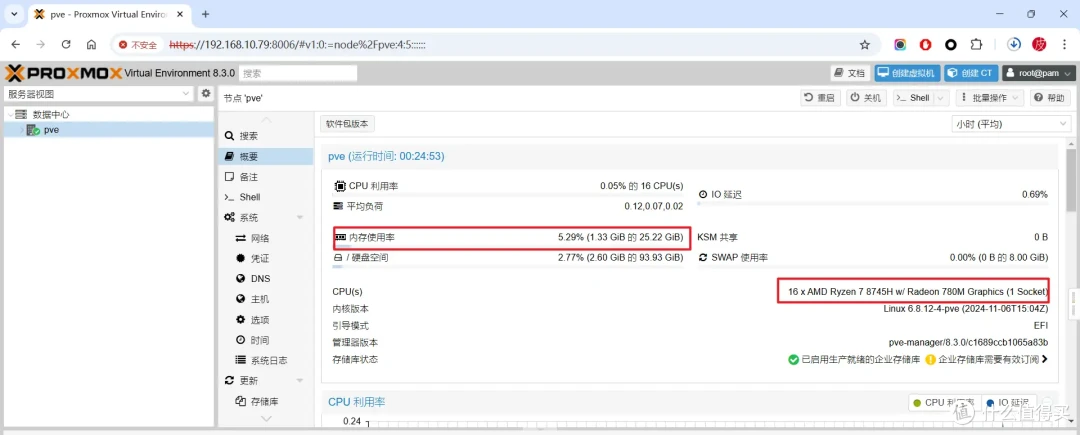Open the server view (服务器视图) dropdown
The width and height of the screenshot is (1080, 435).
tap(99, 94)
